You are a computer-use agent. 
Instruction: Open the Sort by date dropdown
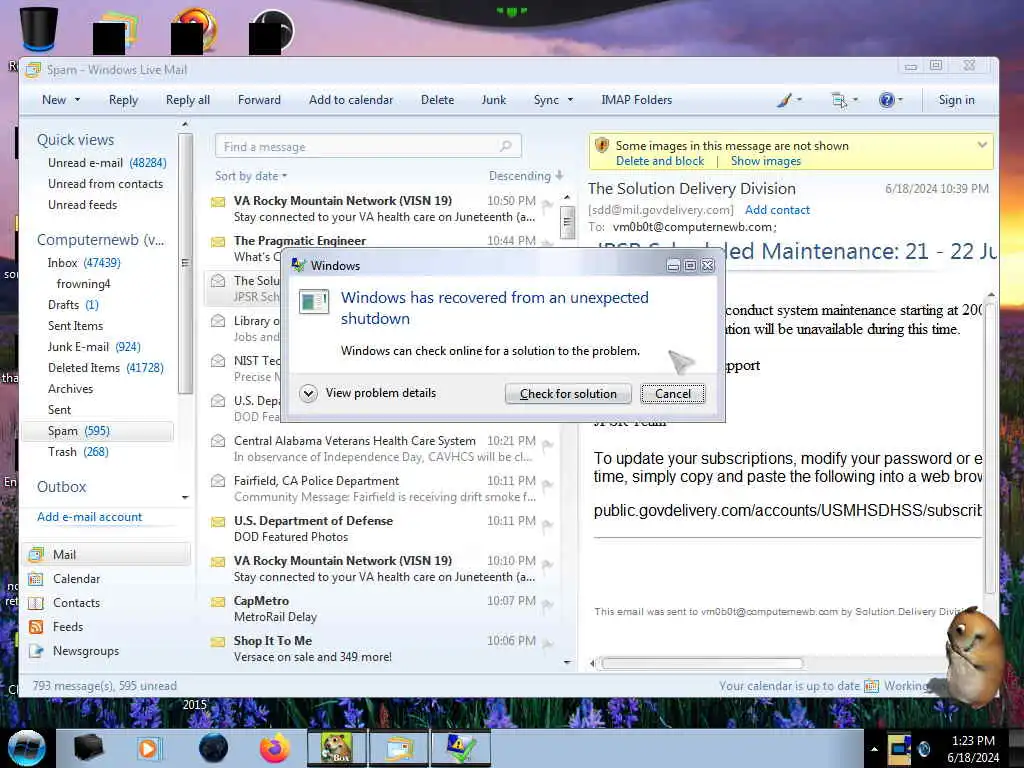(x=251, y=176)
